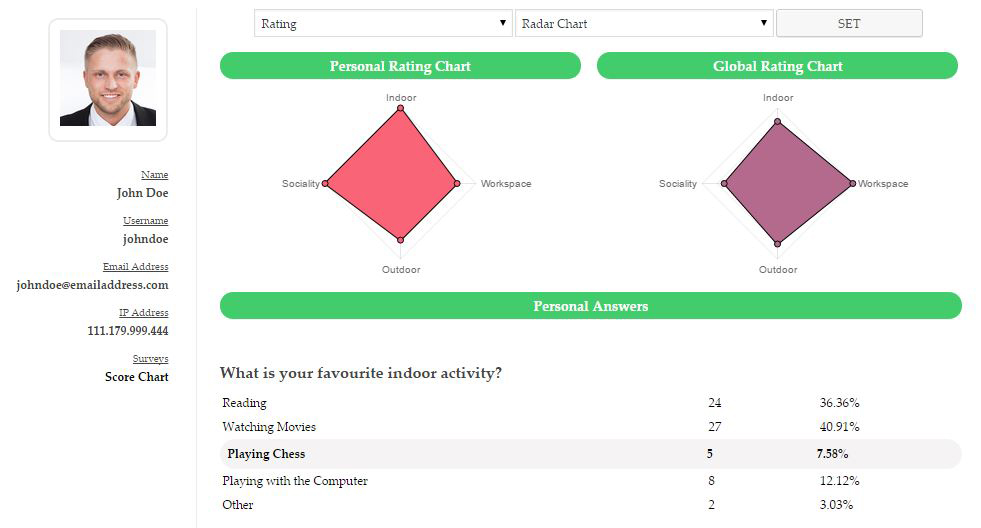Viewport: 981px width, 528px height.
Task: Select the Personal Rating Chart header
Action: [x=400, y=66]
